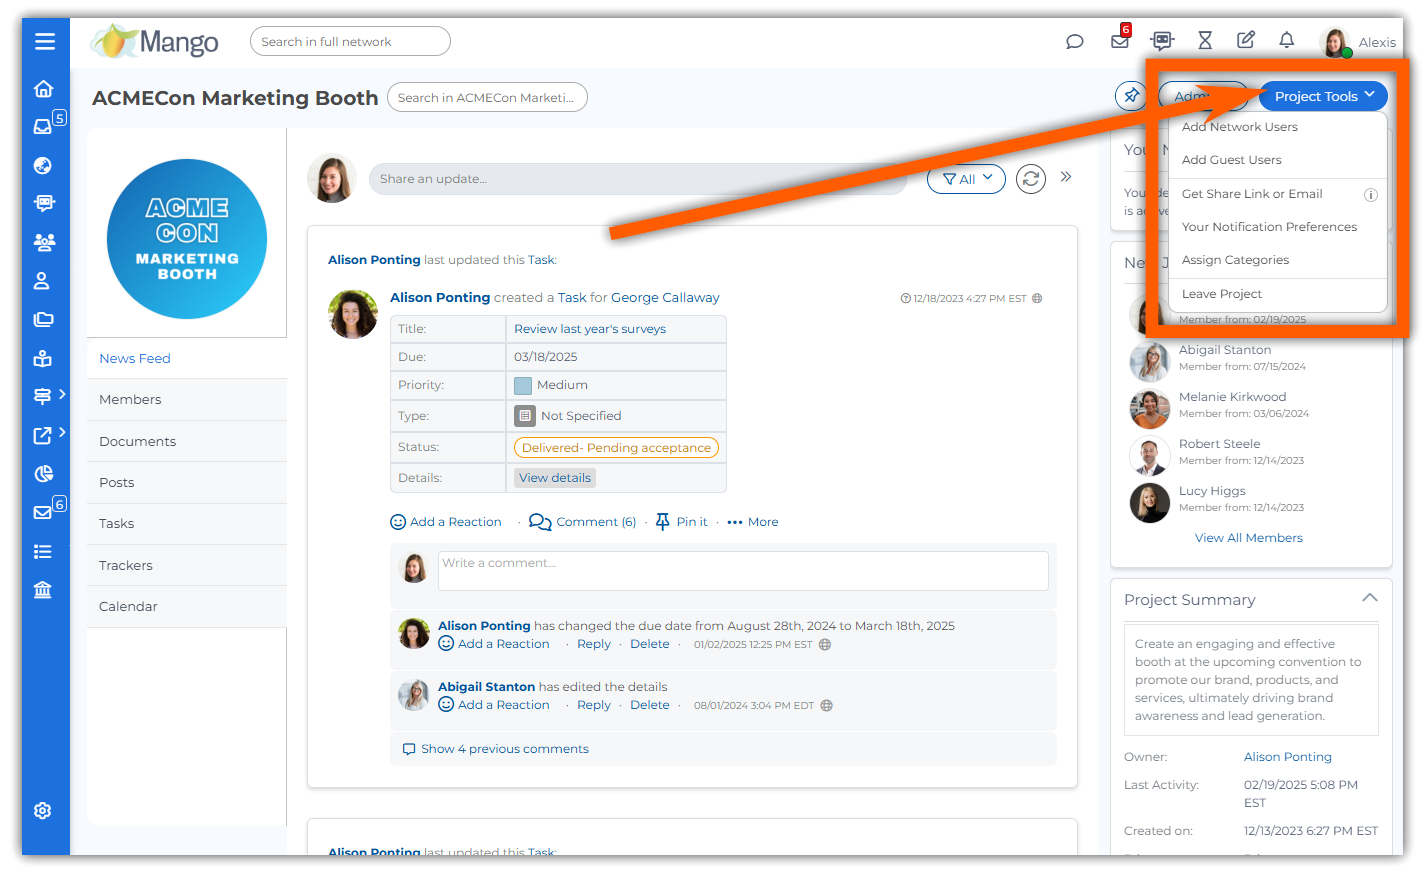The width and height of the screenshot is (1426, 876).
Task: Click Pin it on the task post
Action: pos(681,522)
